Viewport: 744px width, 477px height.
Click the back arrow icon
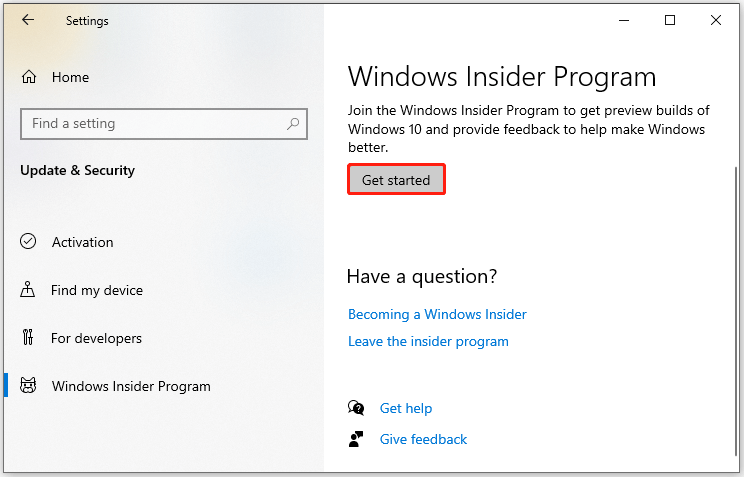(28, 19)
